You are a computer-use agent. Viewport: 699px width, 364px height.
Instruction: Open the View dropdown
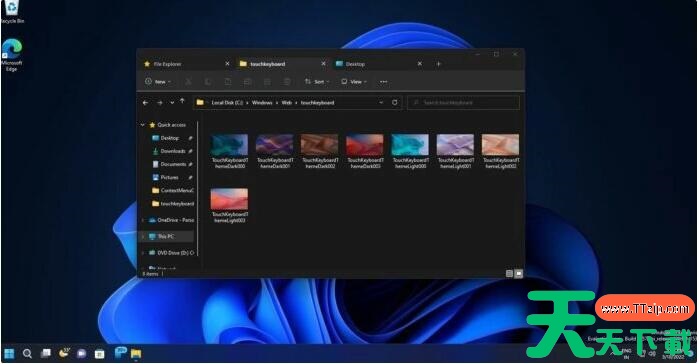click(354, 82)
